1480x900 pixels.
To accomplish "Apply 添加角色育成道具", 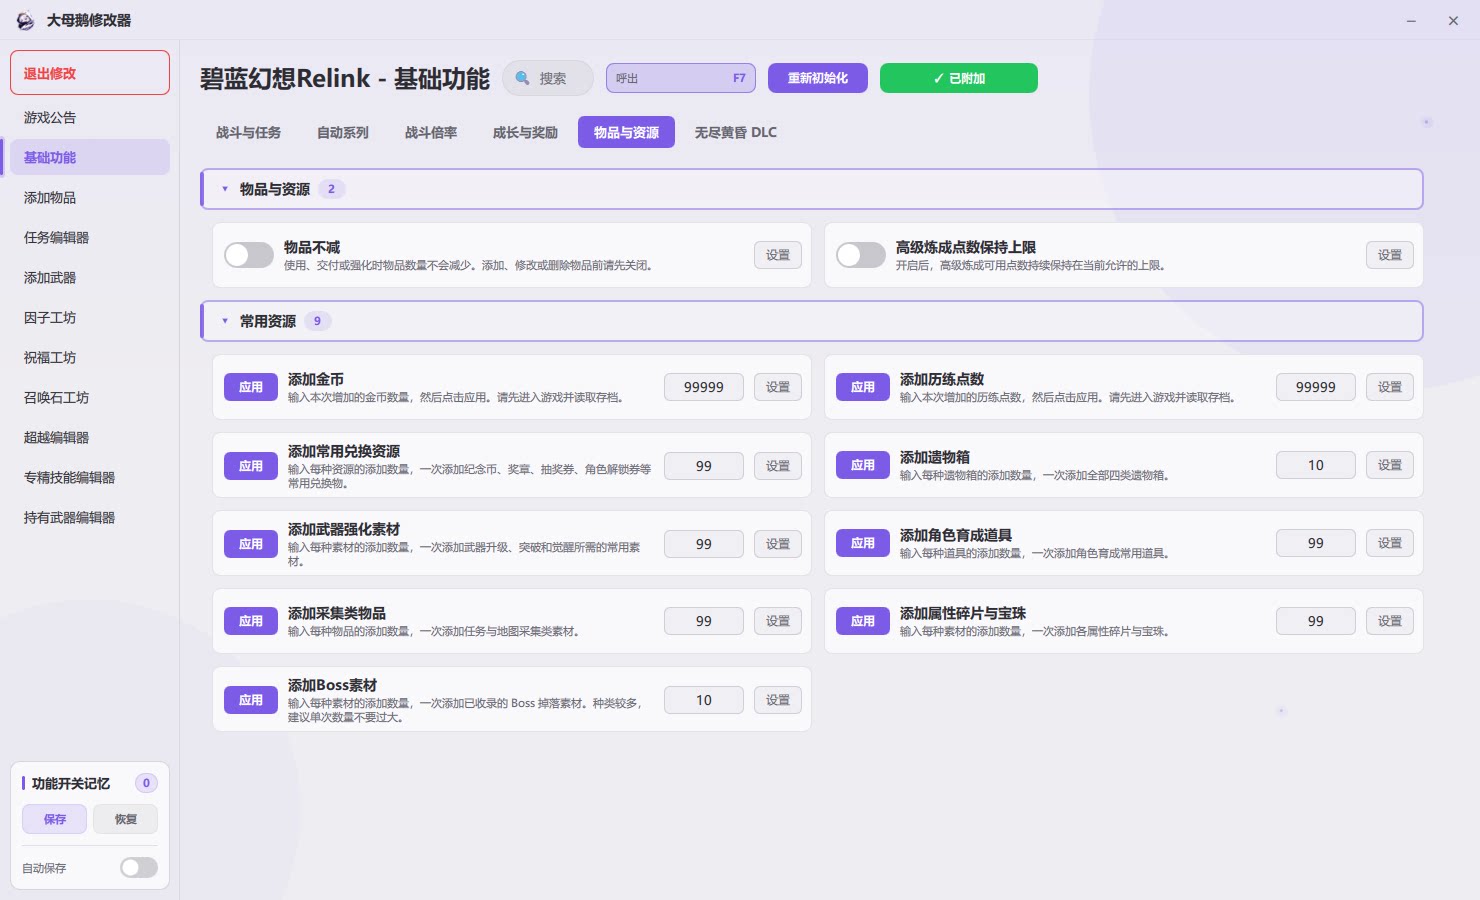I will [863, 543].
